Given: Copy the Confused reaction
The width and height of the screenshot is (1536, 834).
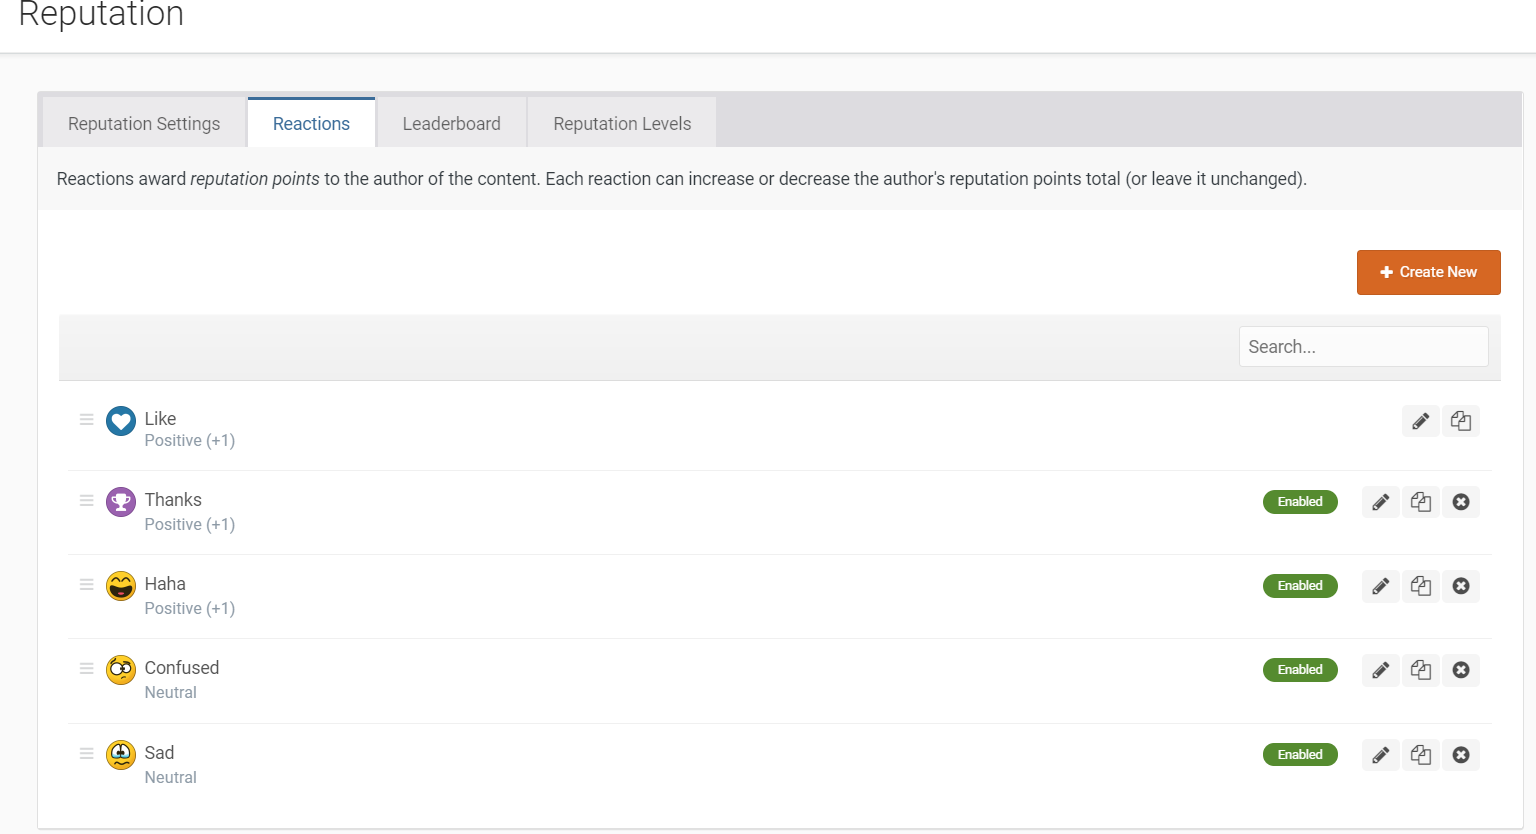Looking at the screenshot, I should (1420, 670).
